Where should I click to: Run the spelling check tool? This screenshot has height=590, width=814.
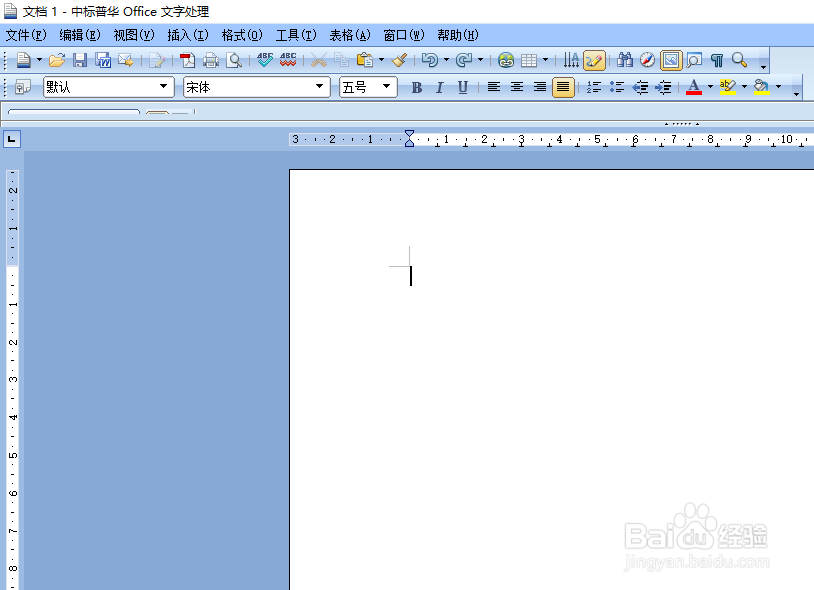pyautogui.click(x=263, y=60)
